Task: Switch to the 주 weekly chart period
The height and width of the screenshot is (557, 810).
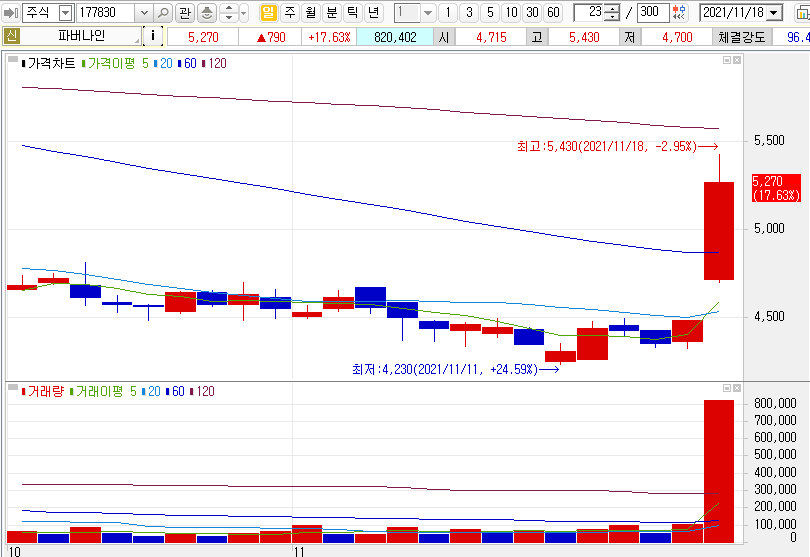Action: tap(290, 12)
